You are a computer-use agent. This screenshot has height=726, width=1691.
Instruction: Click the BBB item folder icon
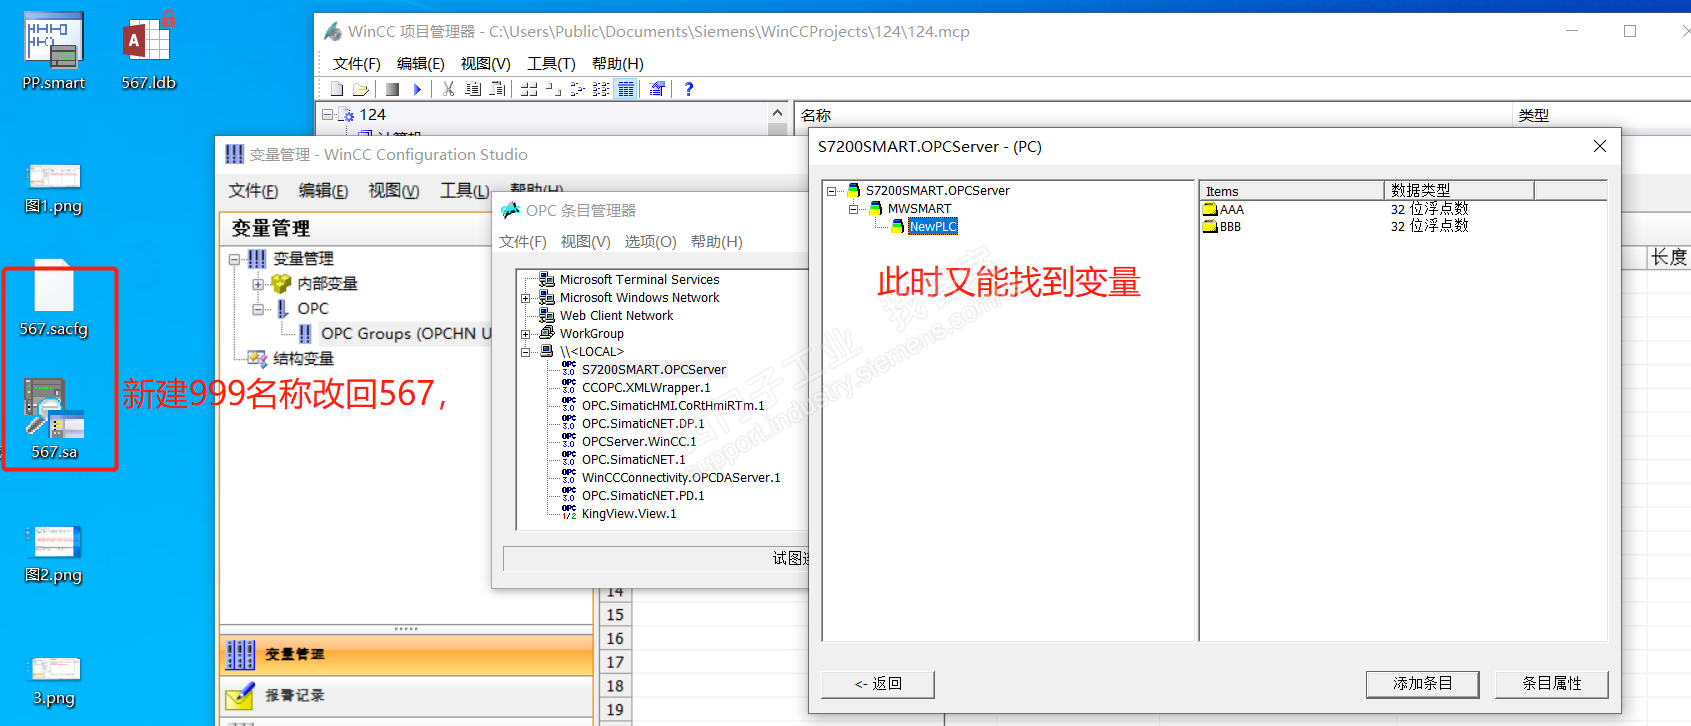1210,226
